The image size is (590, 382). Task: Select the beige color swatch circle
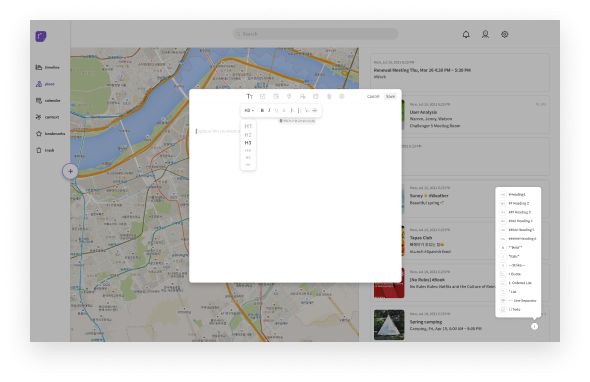click(342, 96)
